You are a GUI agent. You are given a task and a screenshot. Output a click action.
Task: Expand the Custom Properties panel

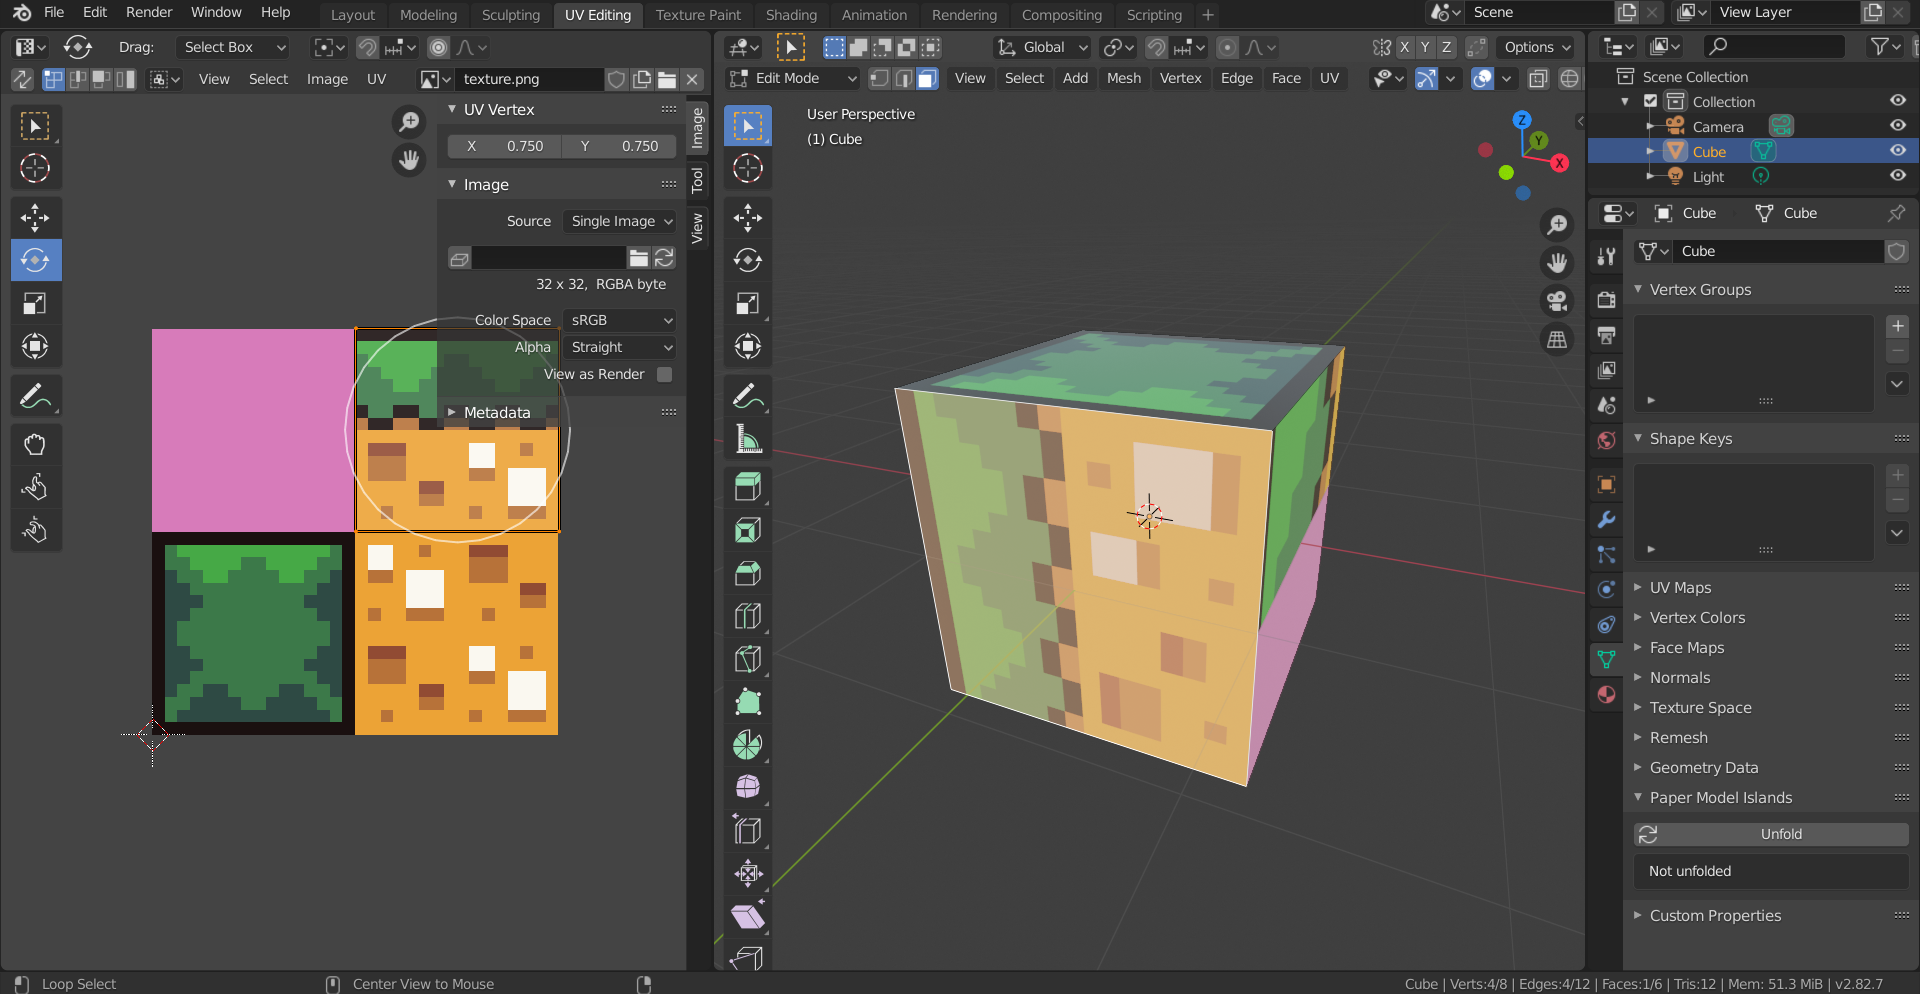pyautogui.click(x=1715, y=916)
